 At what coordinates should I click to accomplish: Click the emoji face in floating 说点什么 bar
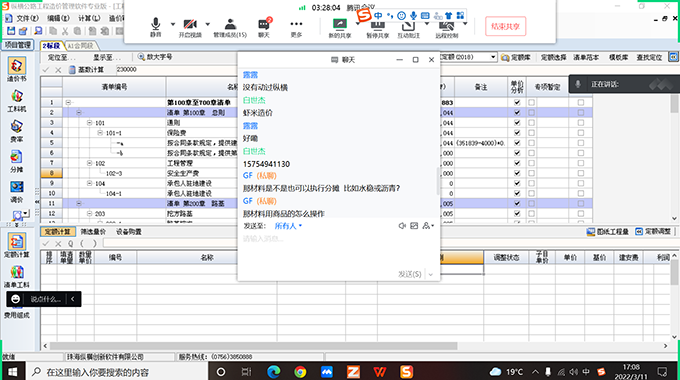[x=16, y=299]
